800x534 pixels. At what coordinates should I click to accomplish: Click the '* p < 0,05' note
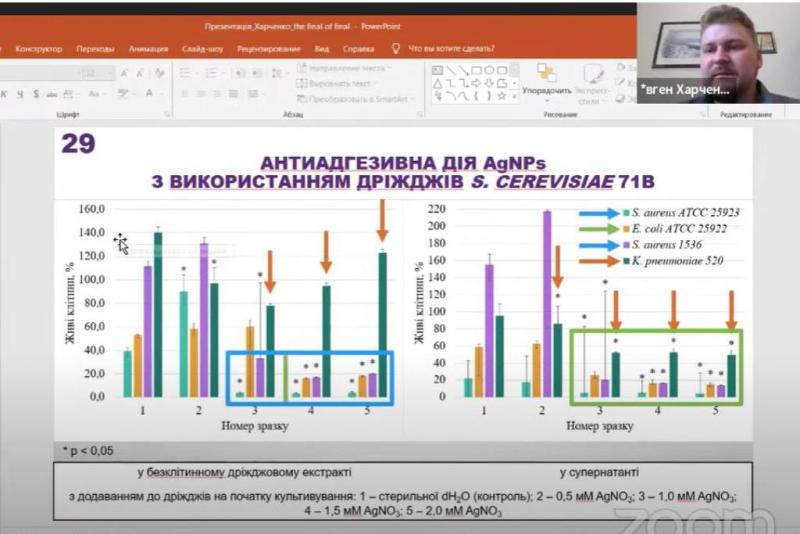click(x=88, y=451)
